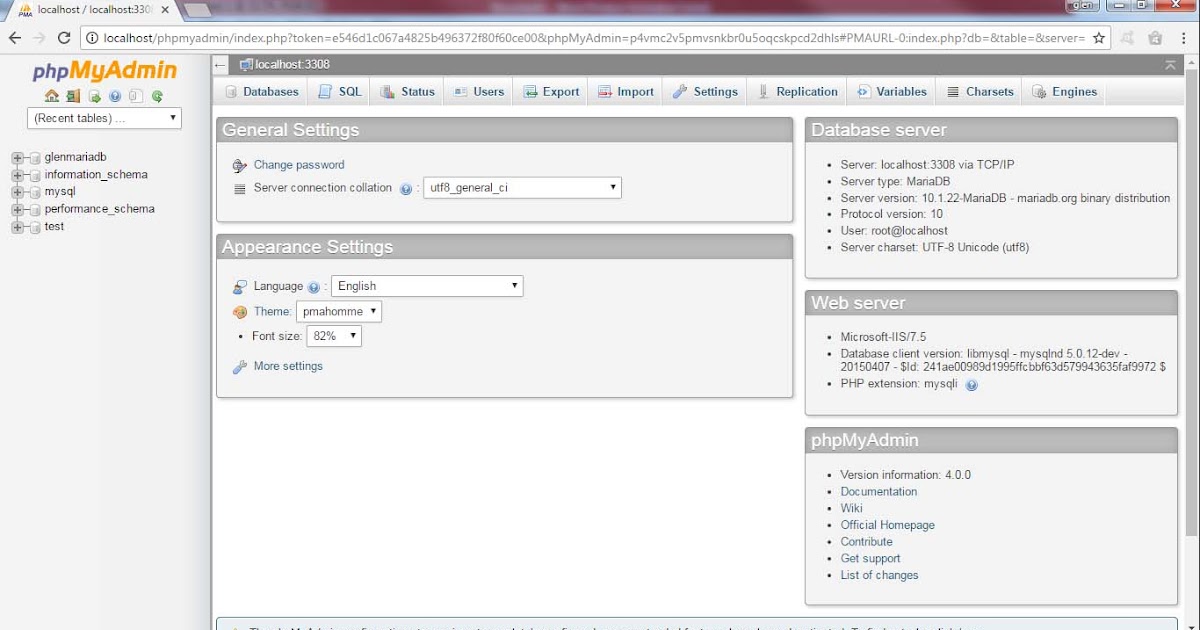Open the List of changes link
This screenshot has height=630, width=1200.
pos(878,574)
